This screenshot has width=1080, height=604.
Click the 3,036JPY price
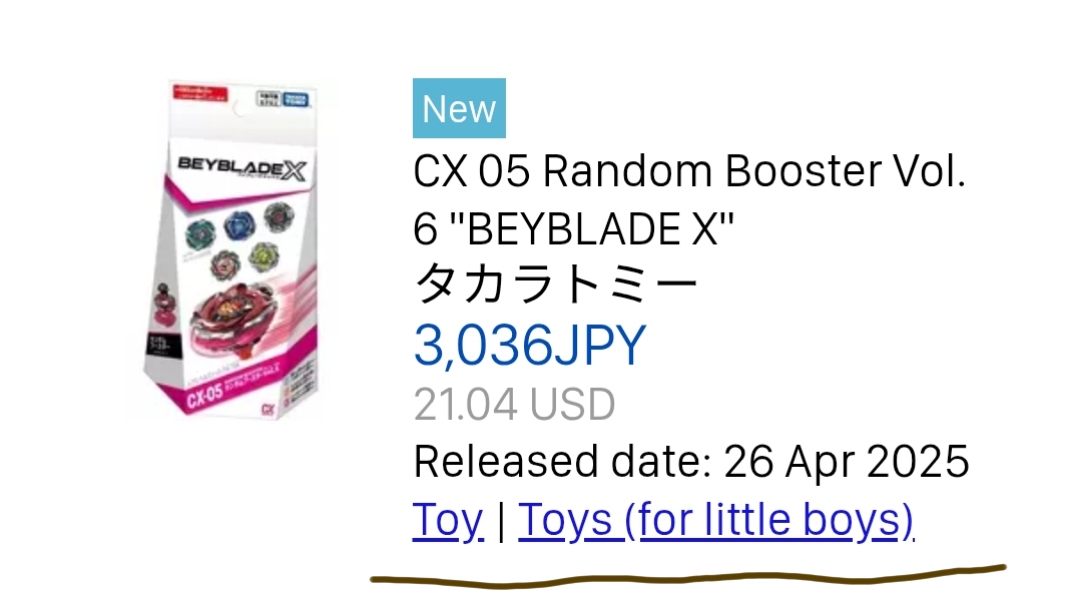click(x=529, y=344)
